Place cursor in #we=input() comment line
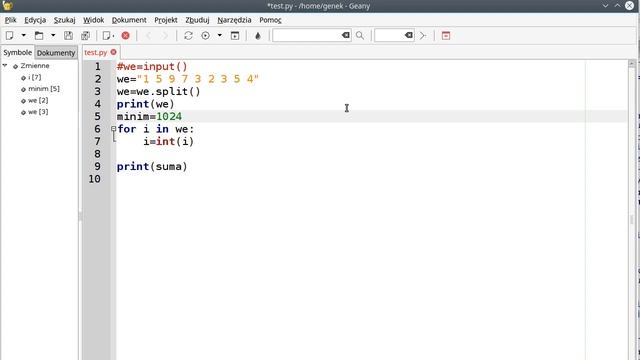Image resolution: width=640 pixels, height=360 pixels. [x=152, y=67]
